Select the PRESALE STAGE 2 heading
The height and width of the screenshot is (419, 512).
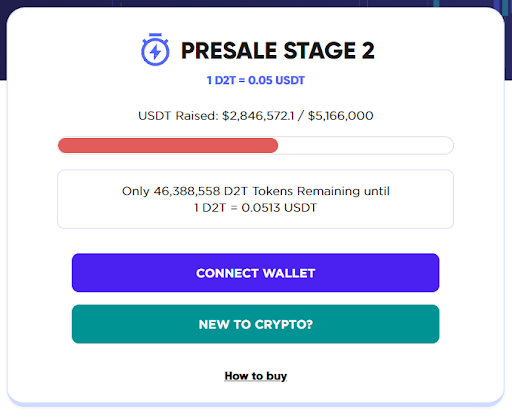click(278, 51)
